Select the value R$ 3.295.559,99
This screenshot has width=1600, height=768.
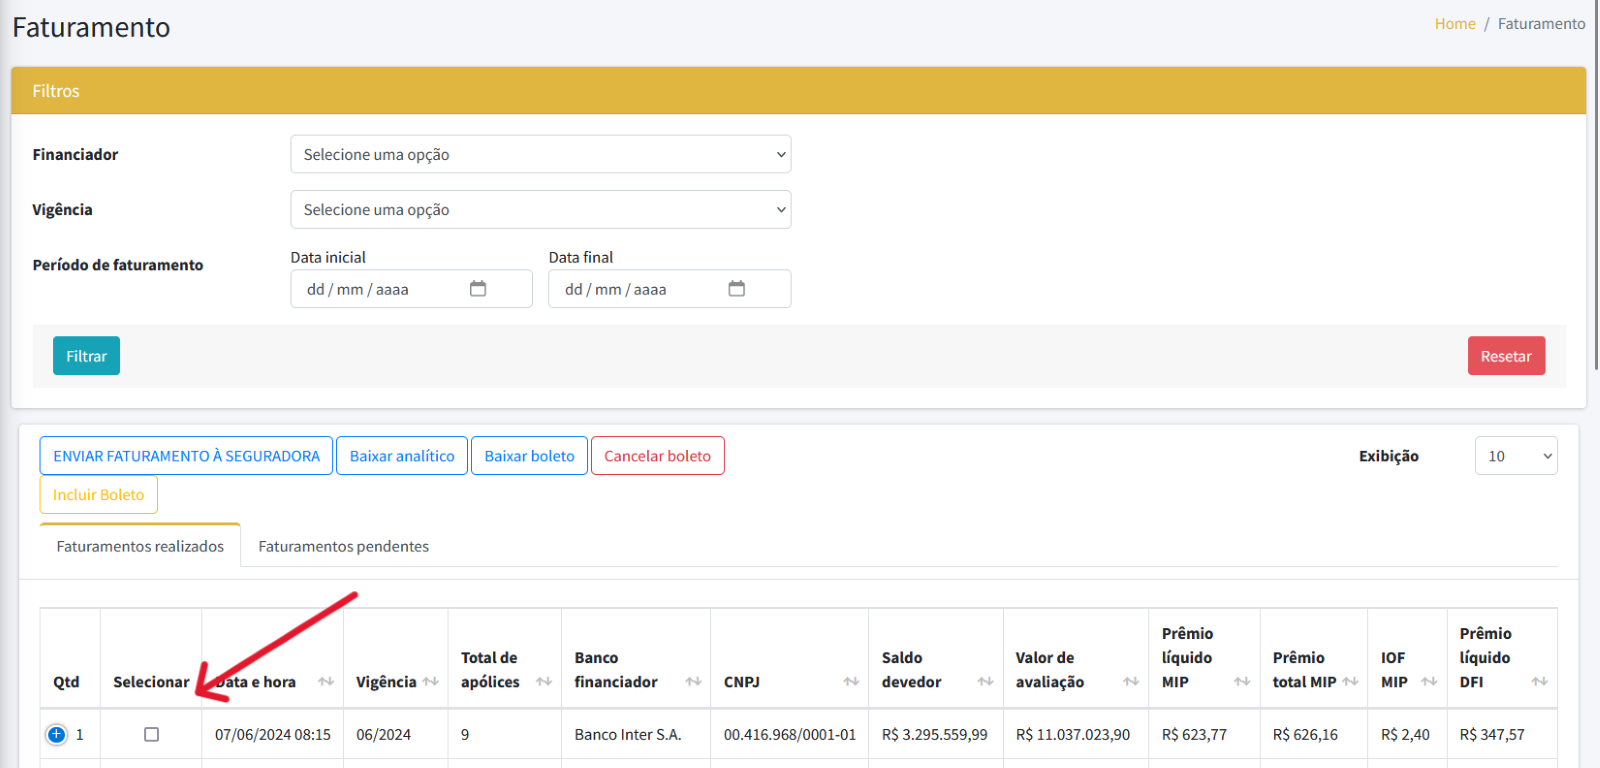(x=934, y=734)
